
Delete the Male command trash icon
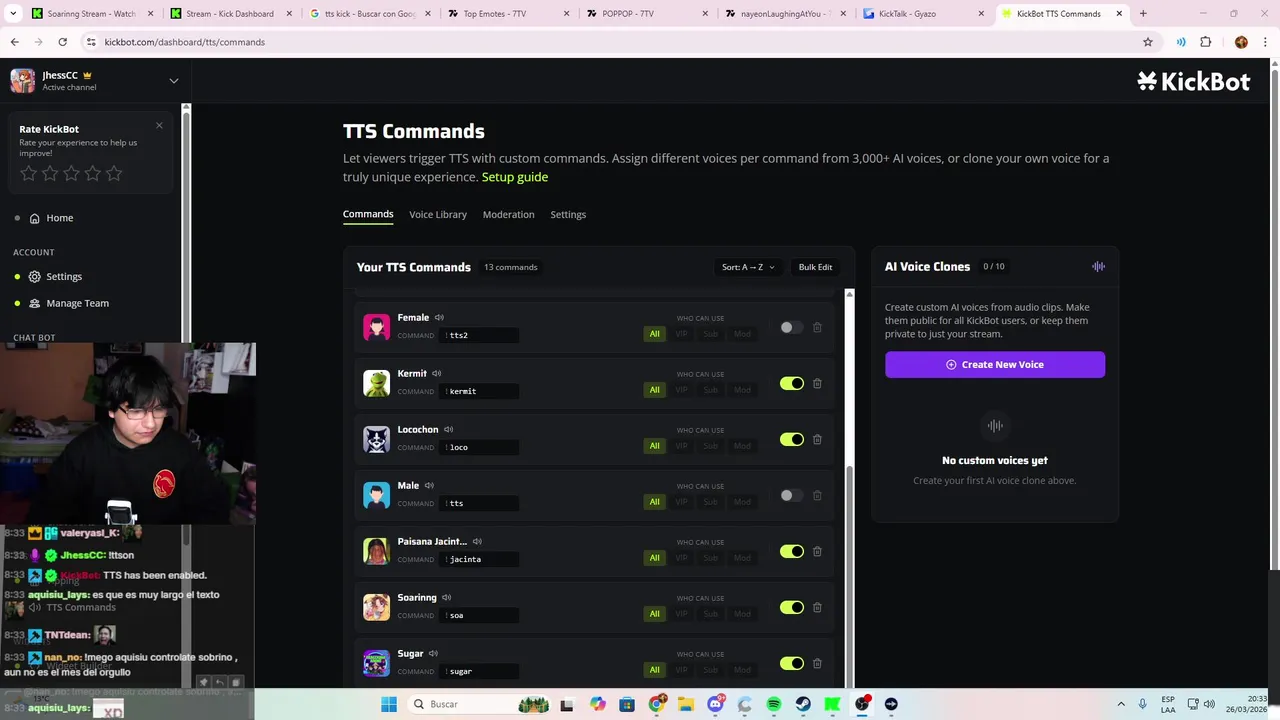point(817,496)
